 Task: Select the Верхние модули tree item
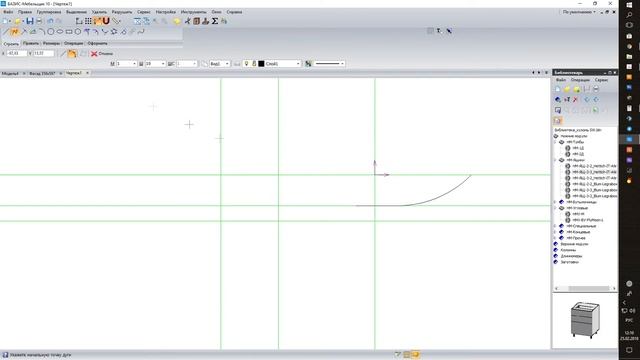(x=574, y=244)
